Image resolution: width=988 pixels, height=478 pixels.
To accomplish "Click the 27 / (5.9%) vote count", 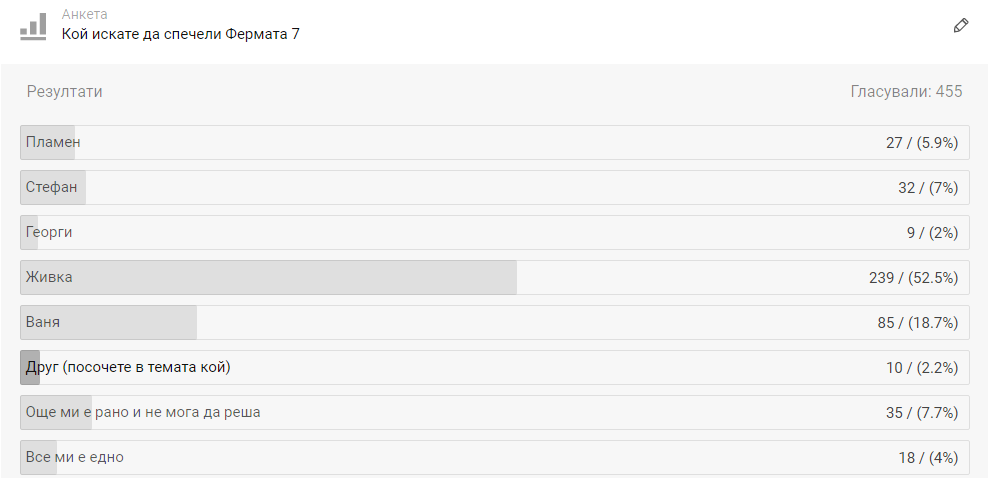I will click(x=922, y=143).
